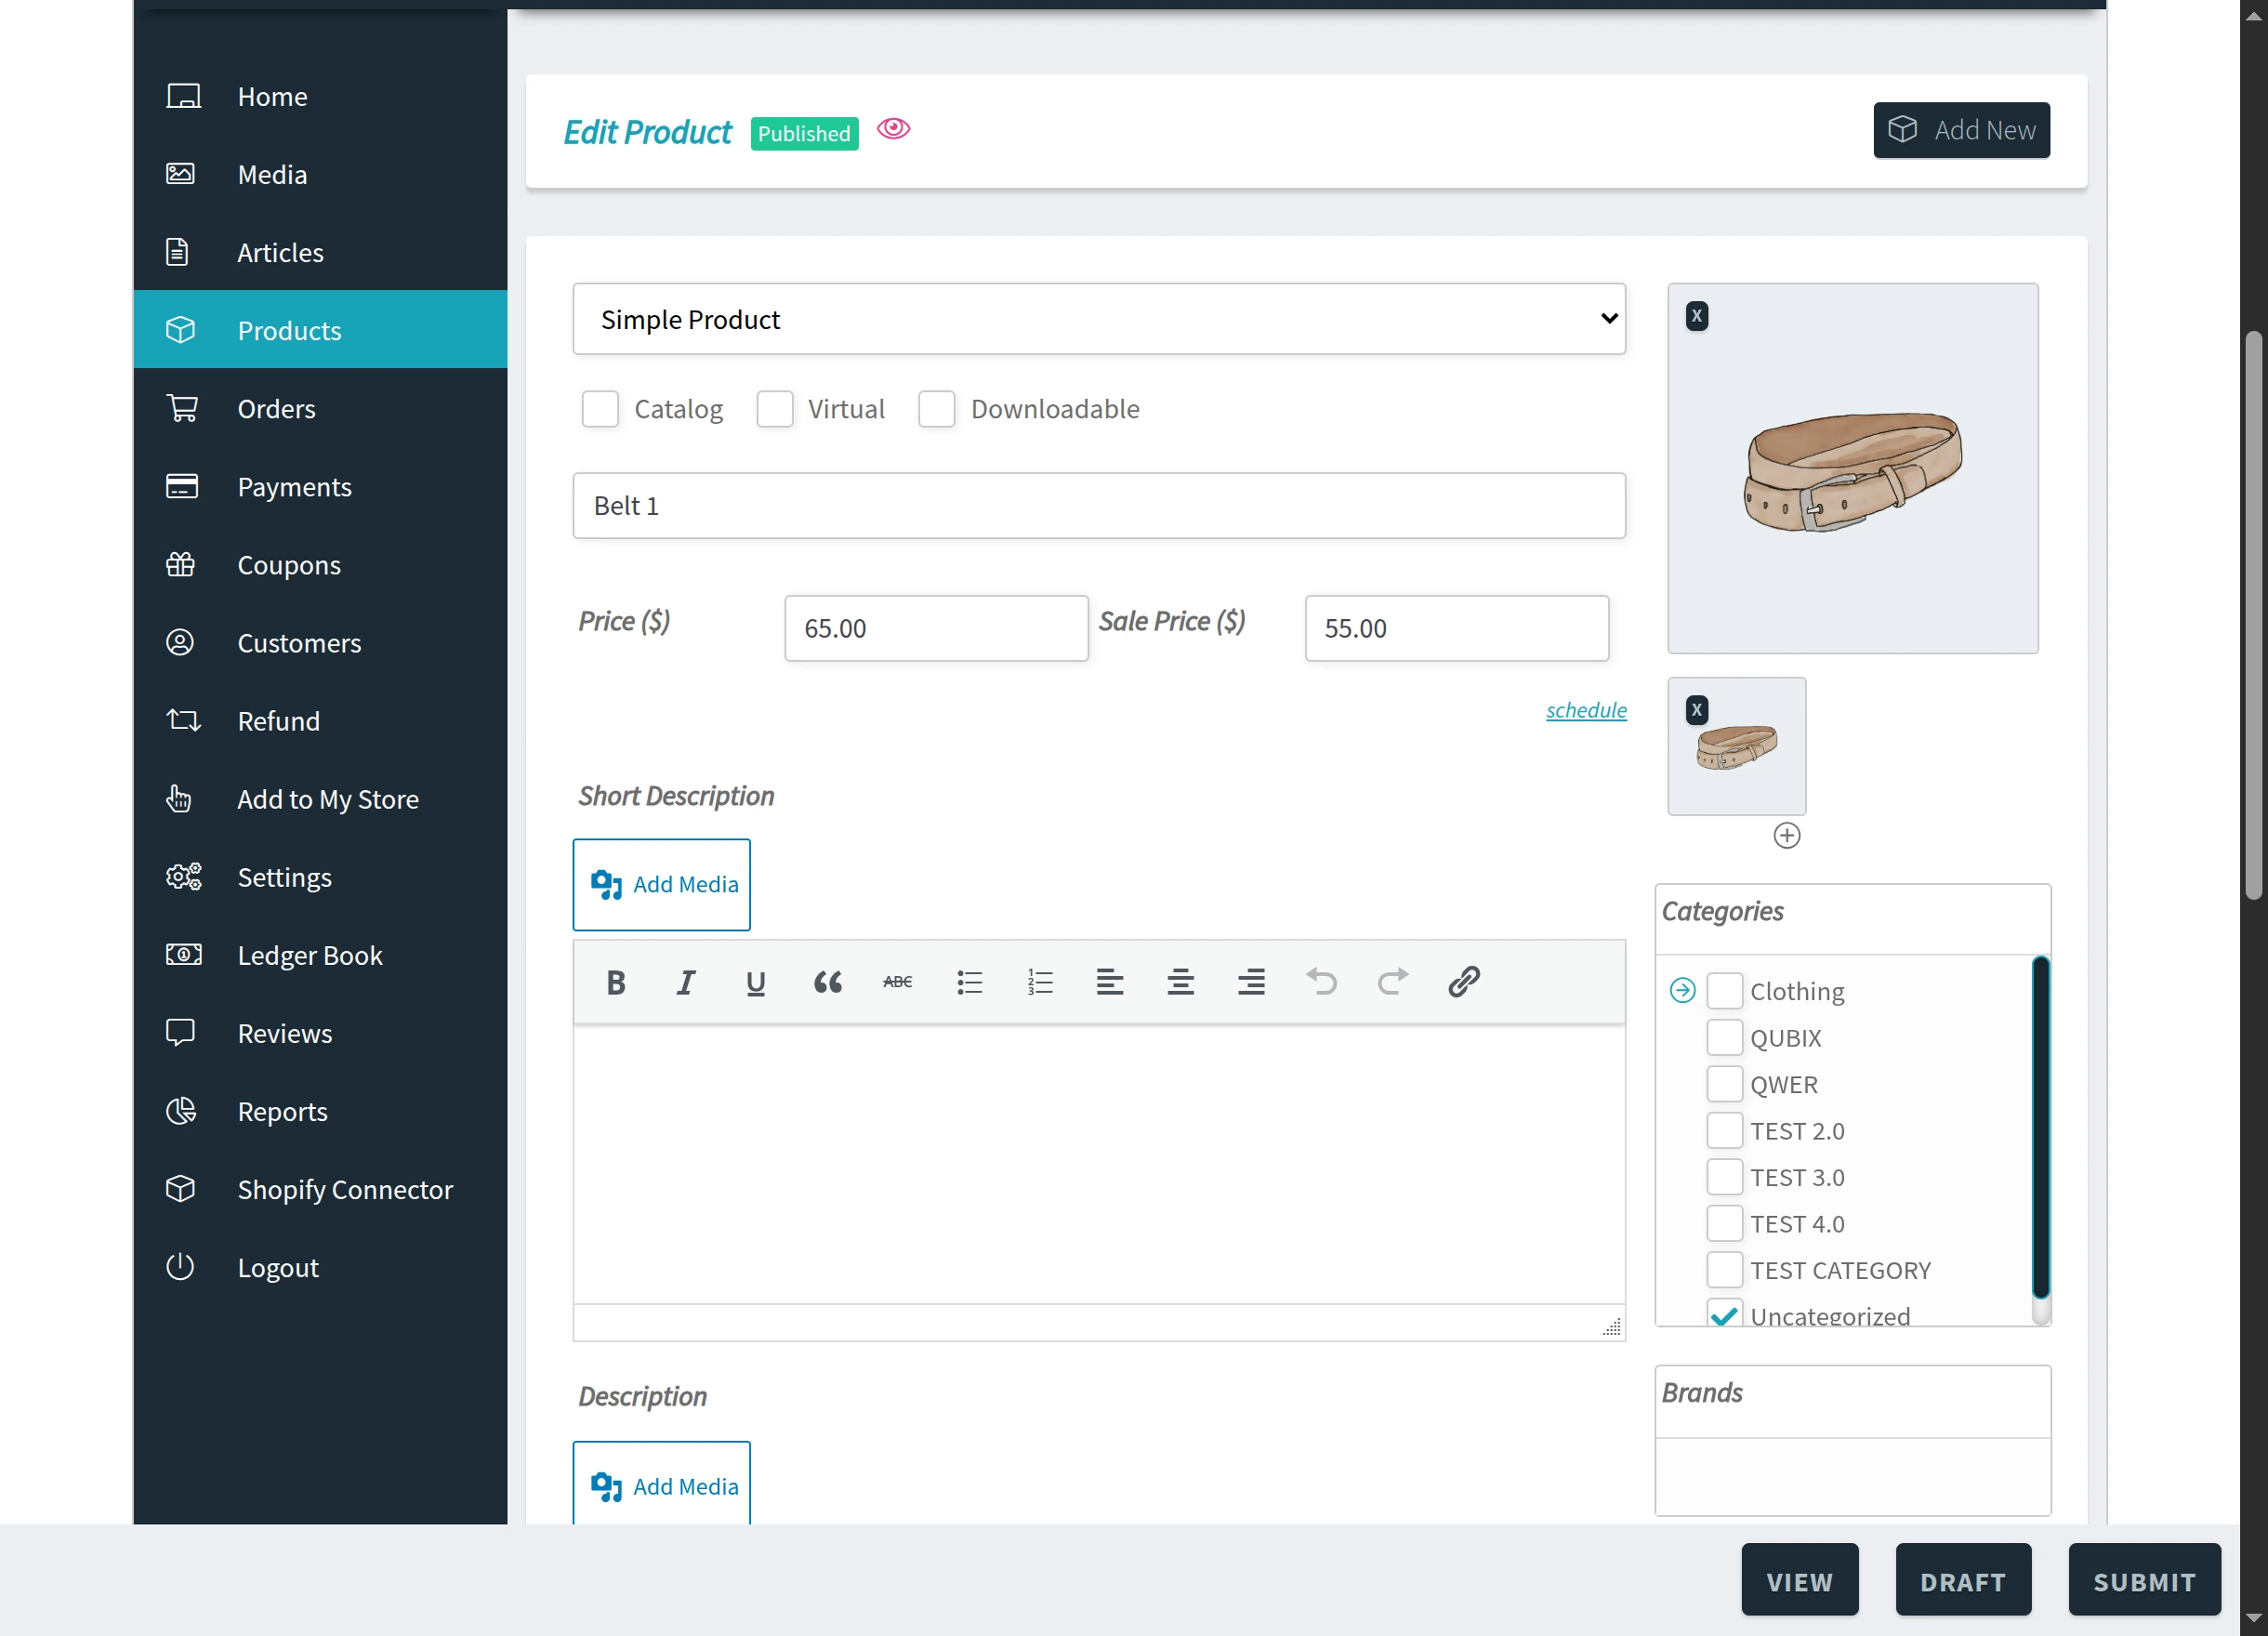Tick the QWER category

tap(1724, 1084)
